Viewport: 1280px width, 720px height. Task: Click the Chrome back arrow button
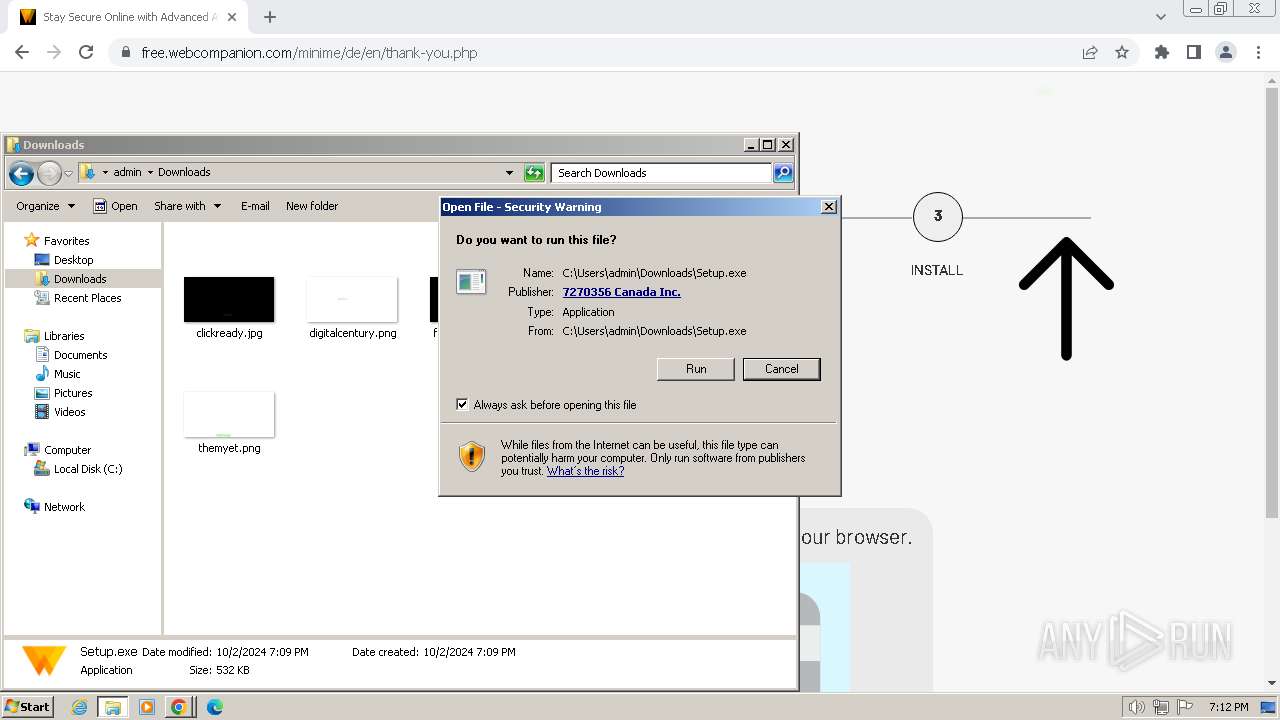22,53
